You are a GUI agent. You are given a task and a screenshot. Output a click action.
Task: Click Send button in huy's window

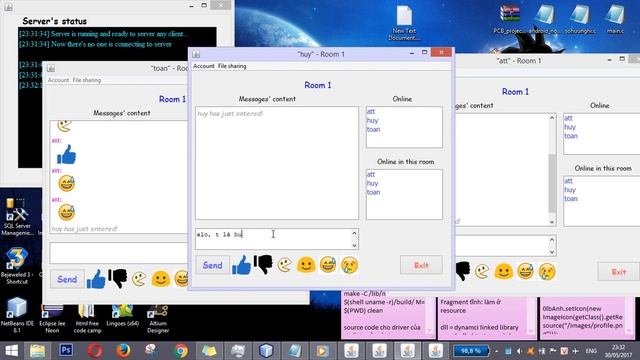(x=213, y=265)
